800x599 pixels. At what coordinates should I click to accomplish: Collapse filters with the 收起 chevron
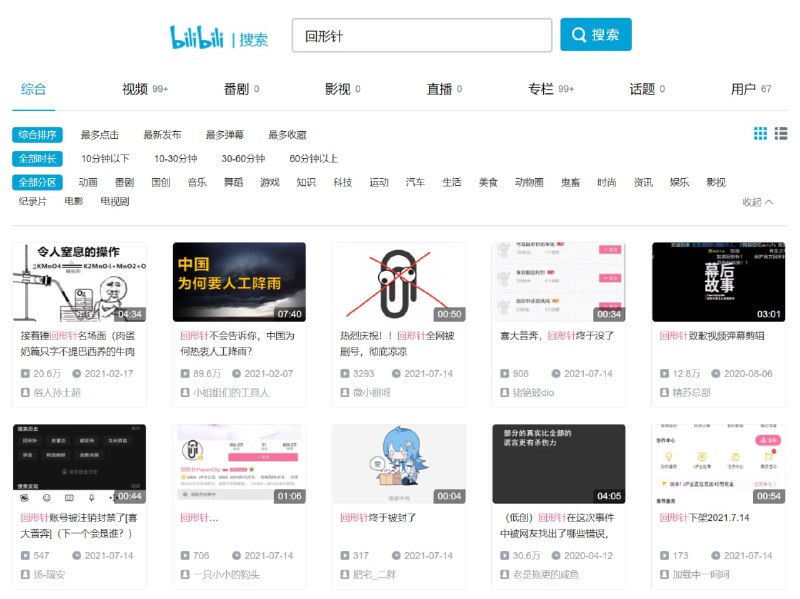click(x=758, y=202)
